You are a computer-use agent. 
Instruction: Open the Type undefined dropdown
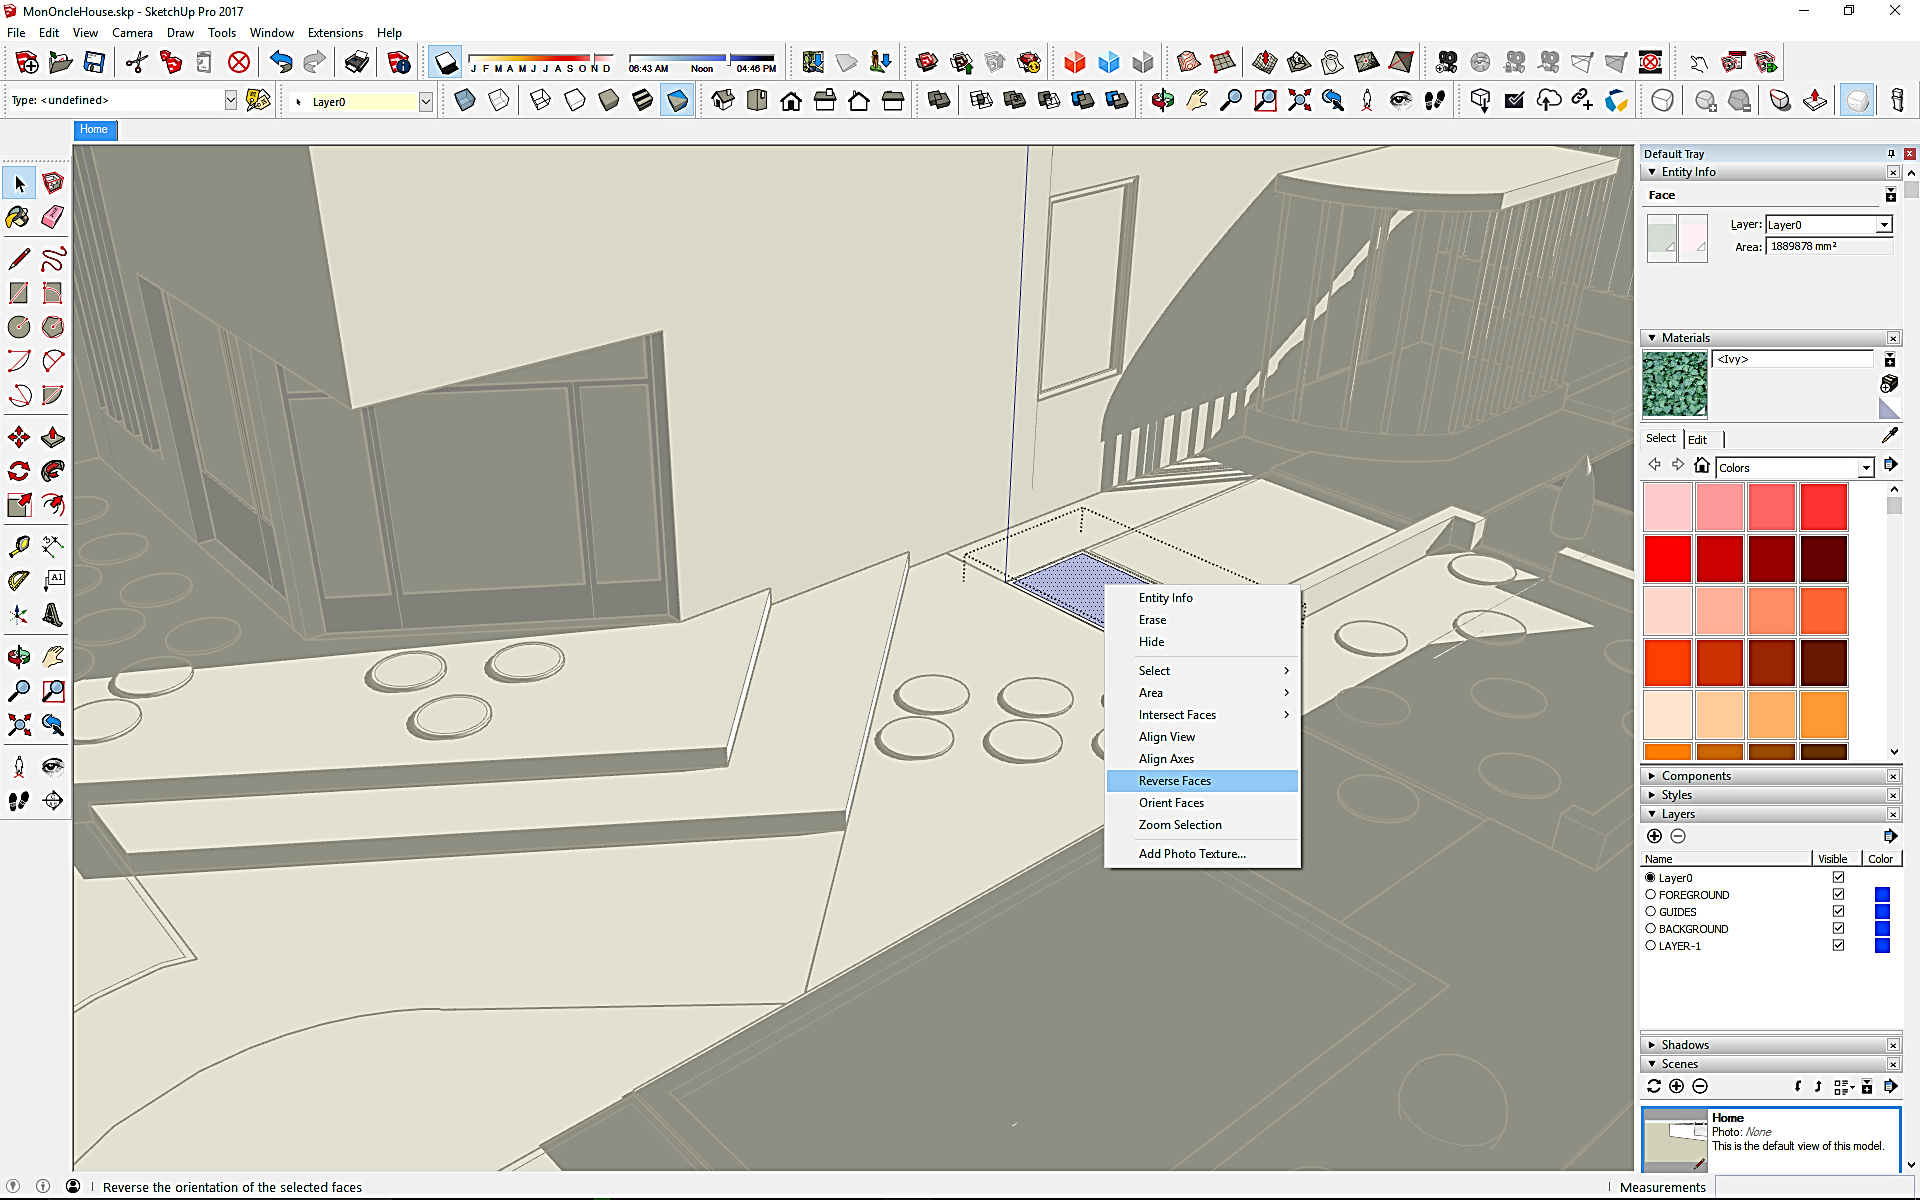pyautogui.click(x=231, y=100)
